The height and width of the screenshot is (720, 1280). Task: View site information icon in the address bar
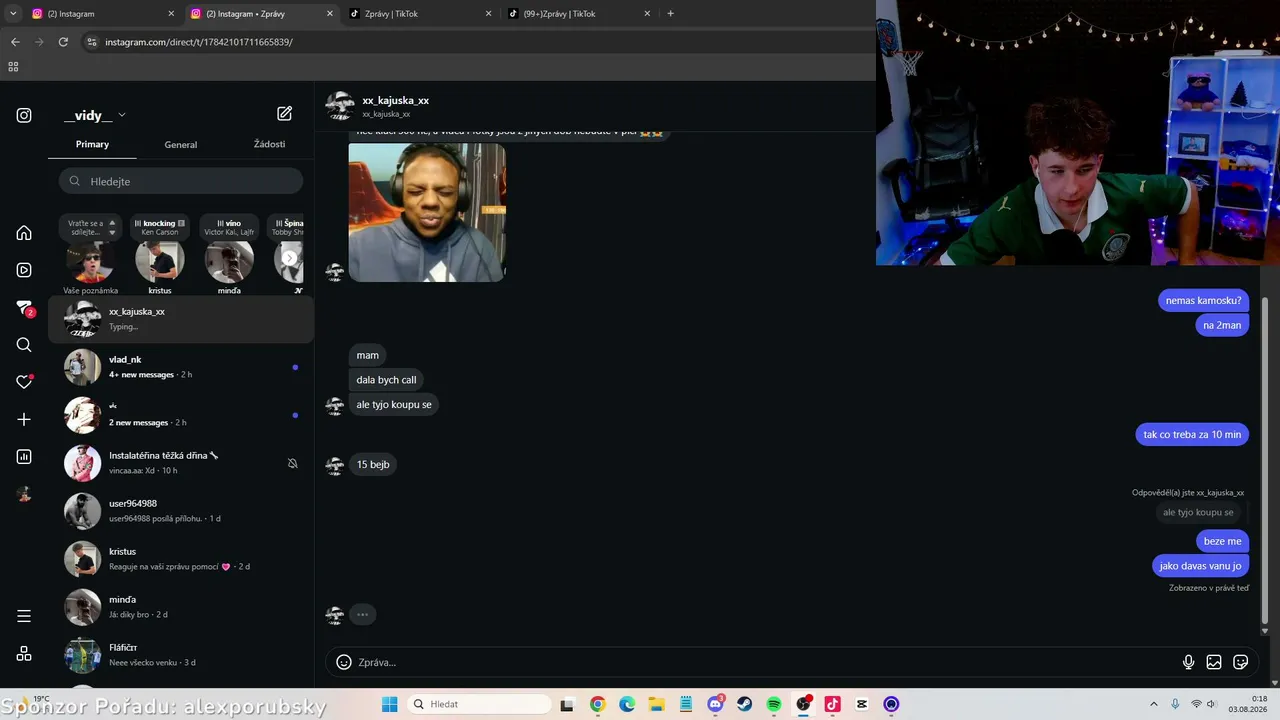pos(92,42)
